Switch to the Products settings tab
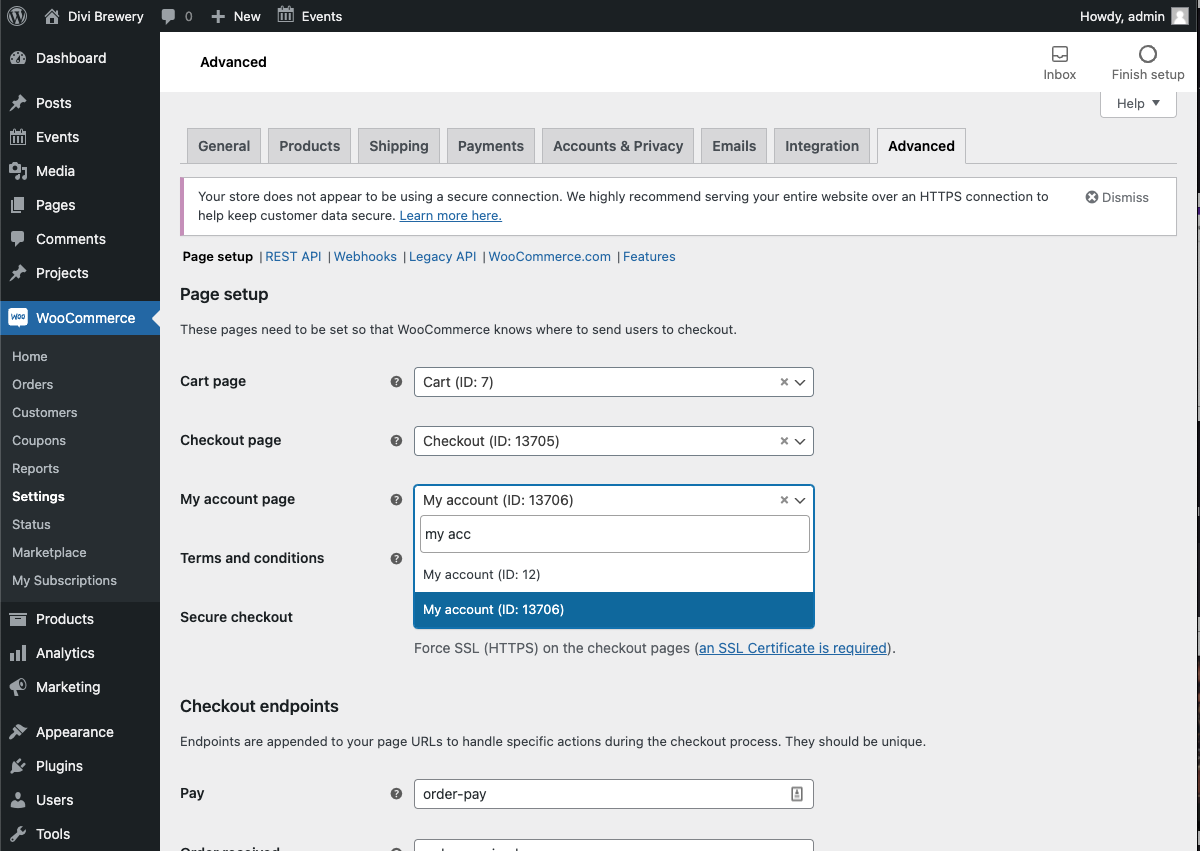Screen dimensions: 1200x851 (310, 146)
